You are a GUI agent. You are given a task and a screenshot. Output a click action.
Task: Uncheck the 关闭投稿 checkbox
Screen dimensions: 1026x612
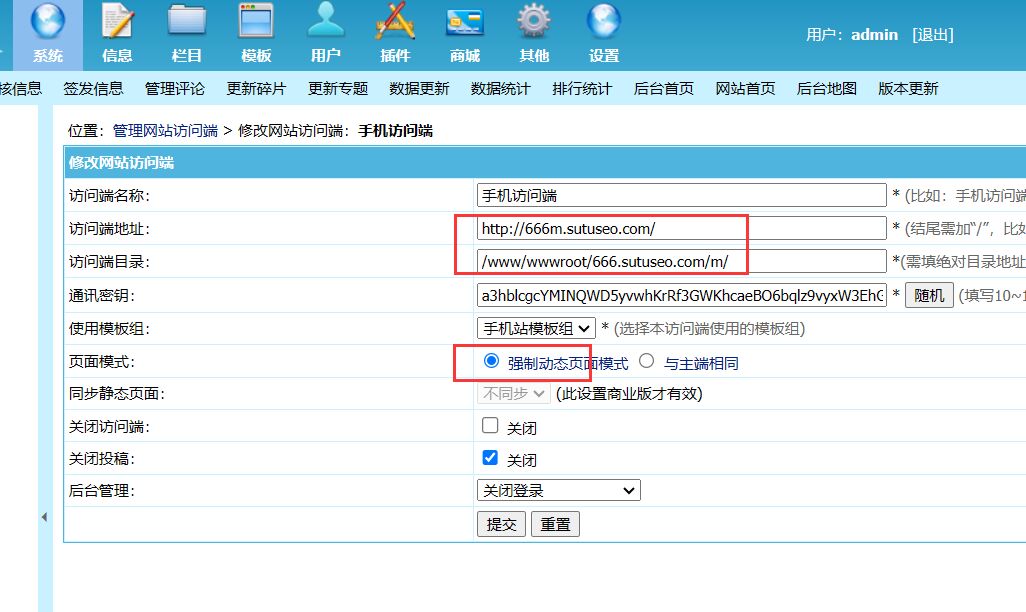coord(490,458)
